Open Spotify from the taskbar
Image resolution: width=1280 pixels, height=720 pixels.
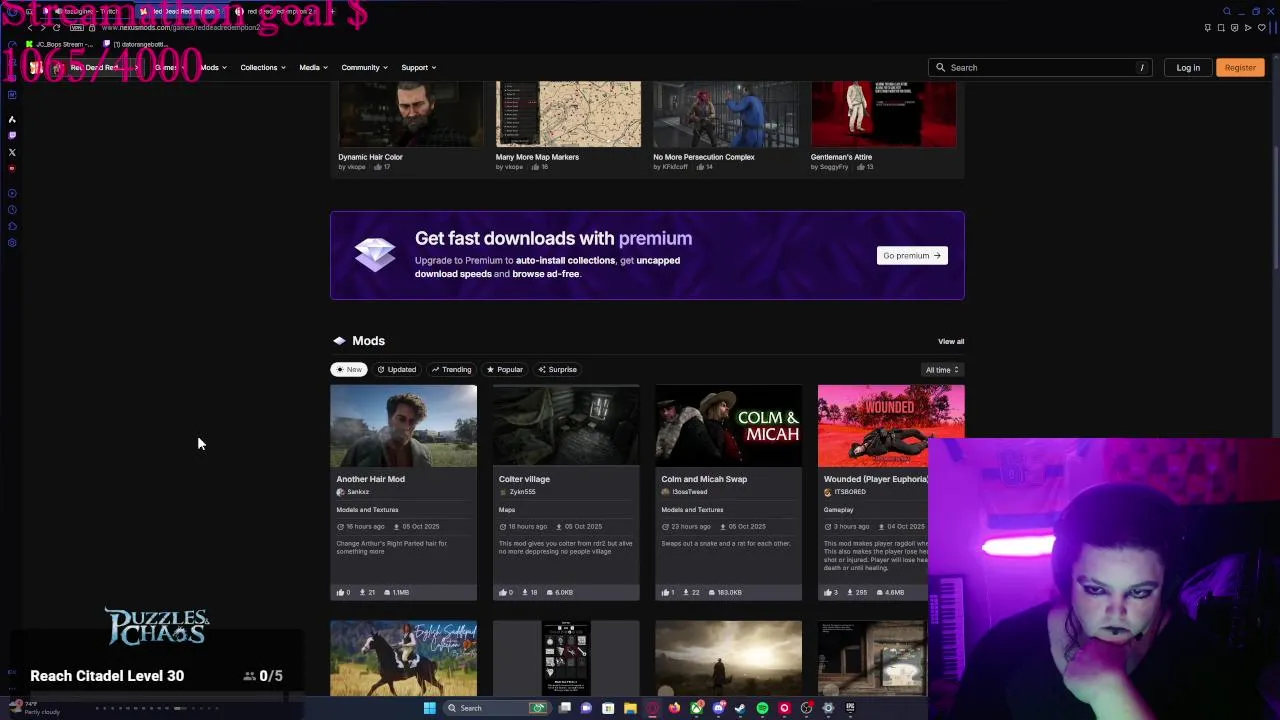[x=762, y=708]
